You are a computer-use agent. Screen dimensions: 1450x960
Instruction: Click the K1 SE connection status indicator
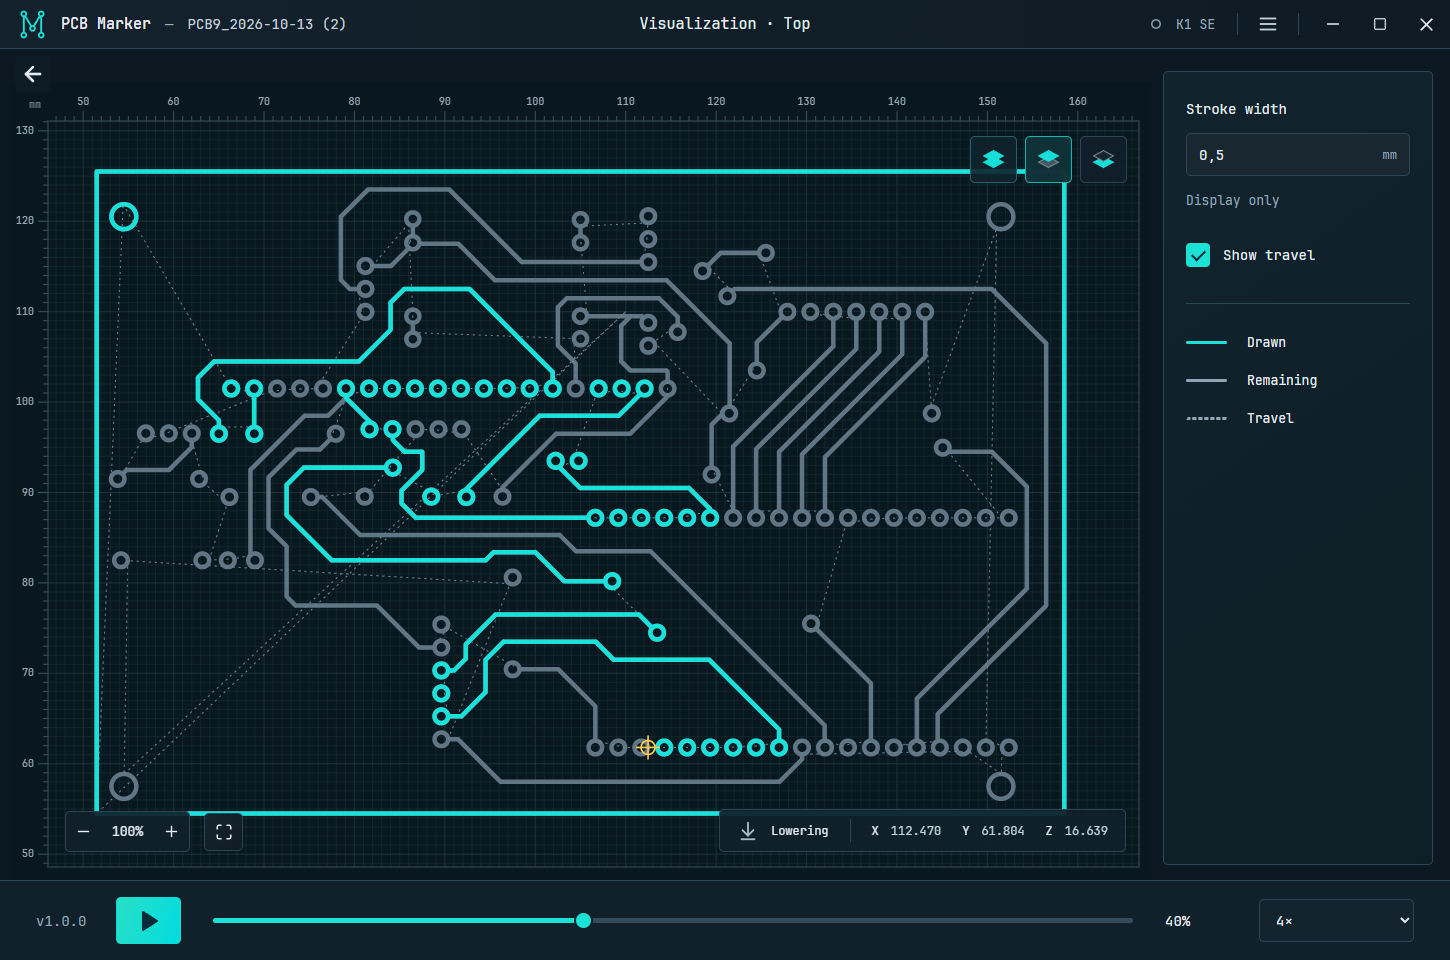[1183, 24]
